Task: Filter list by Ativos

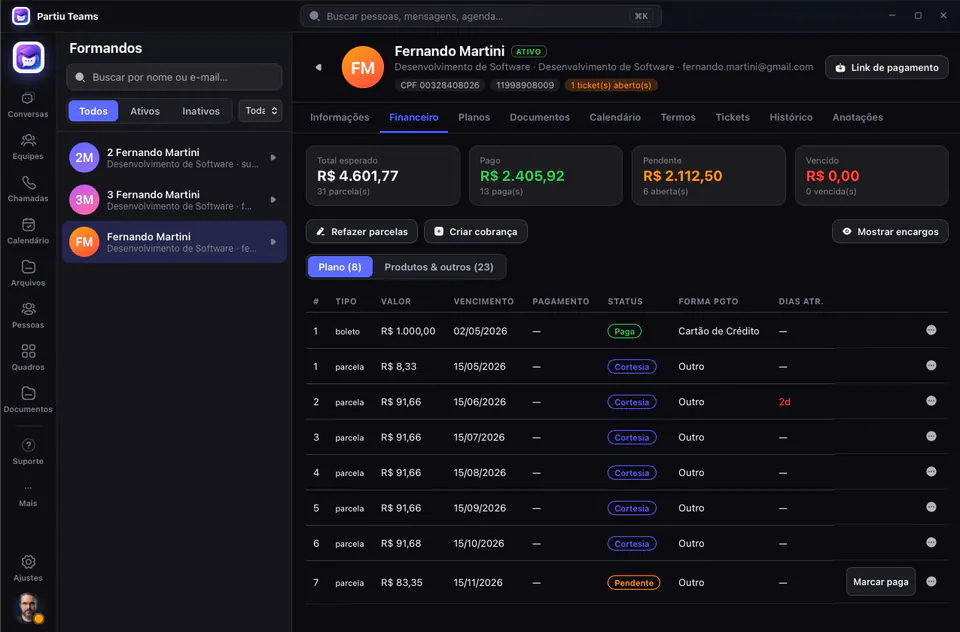Action: [x=144, y=111]
